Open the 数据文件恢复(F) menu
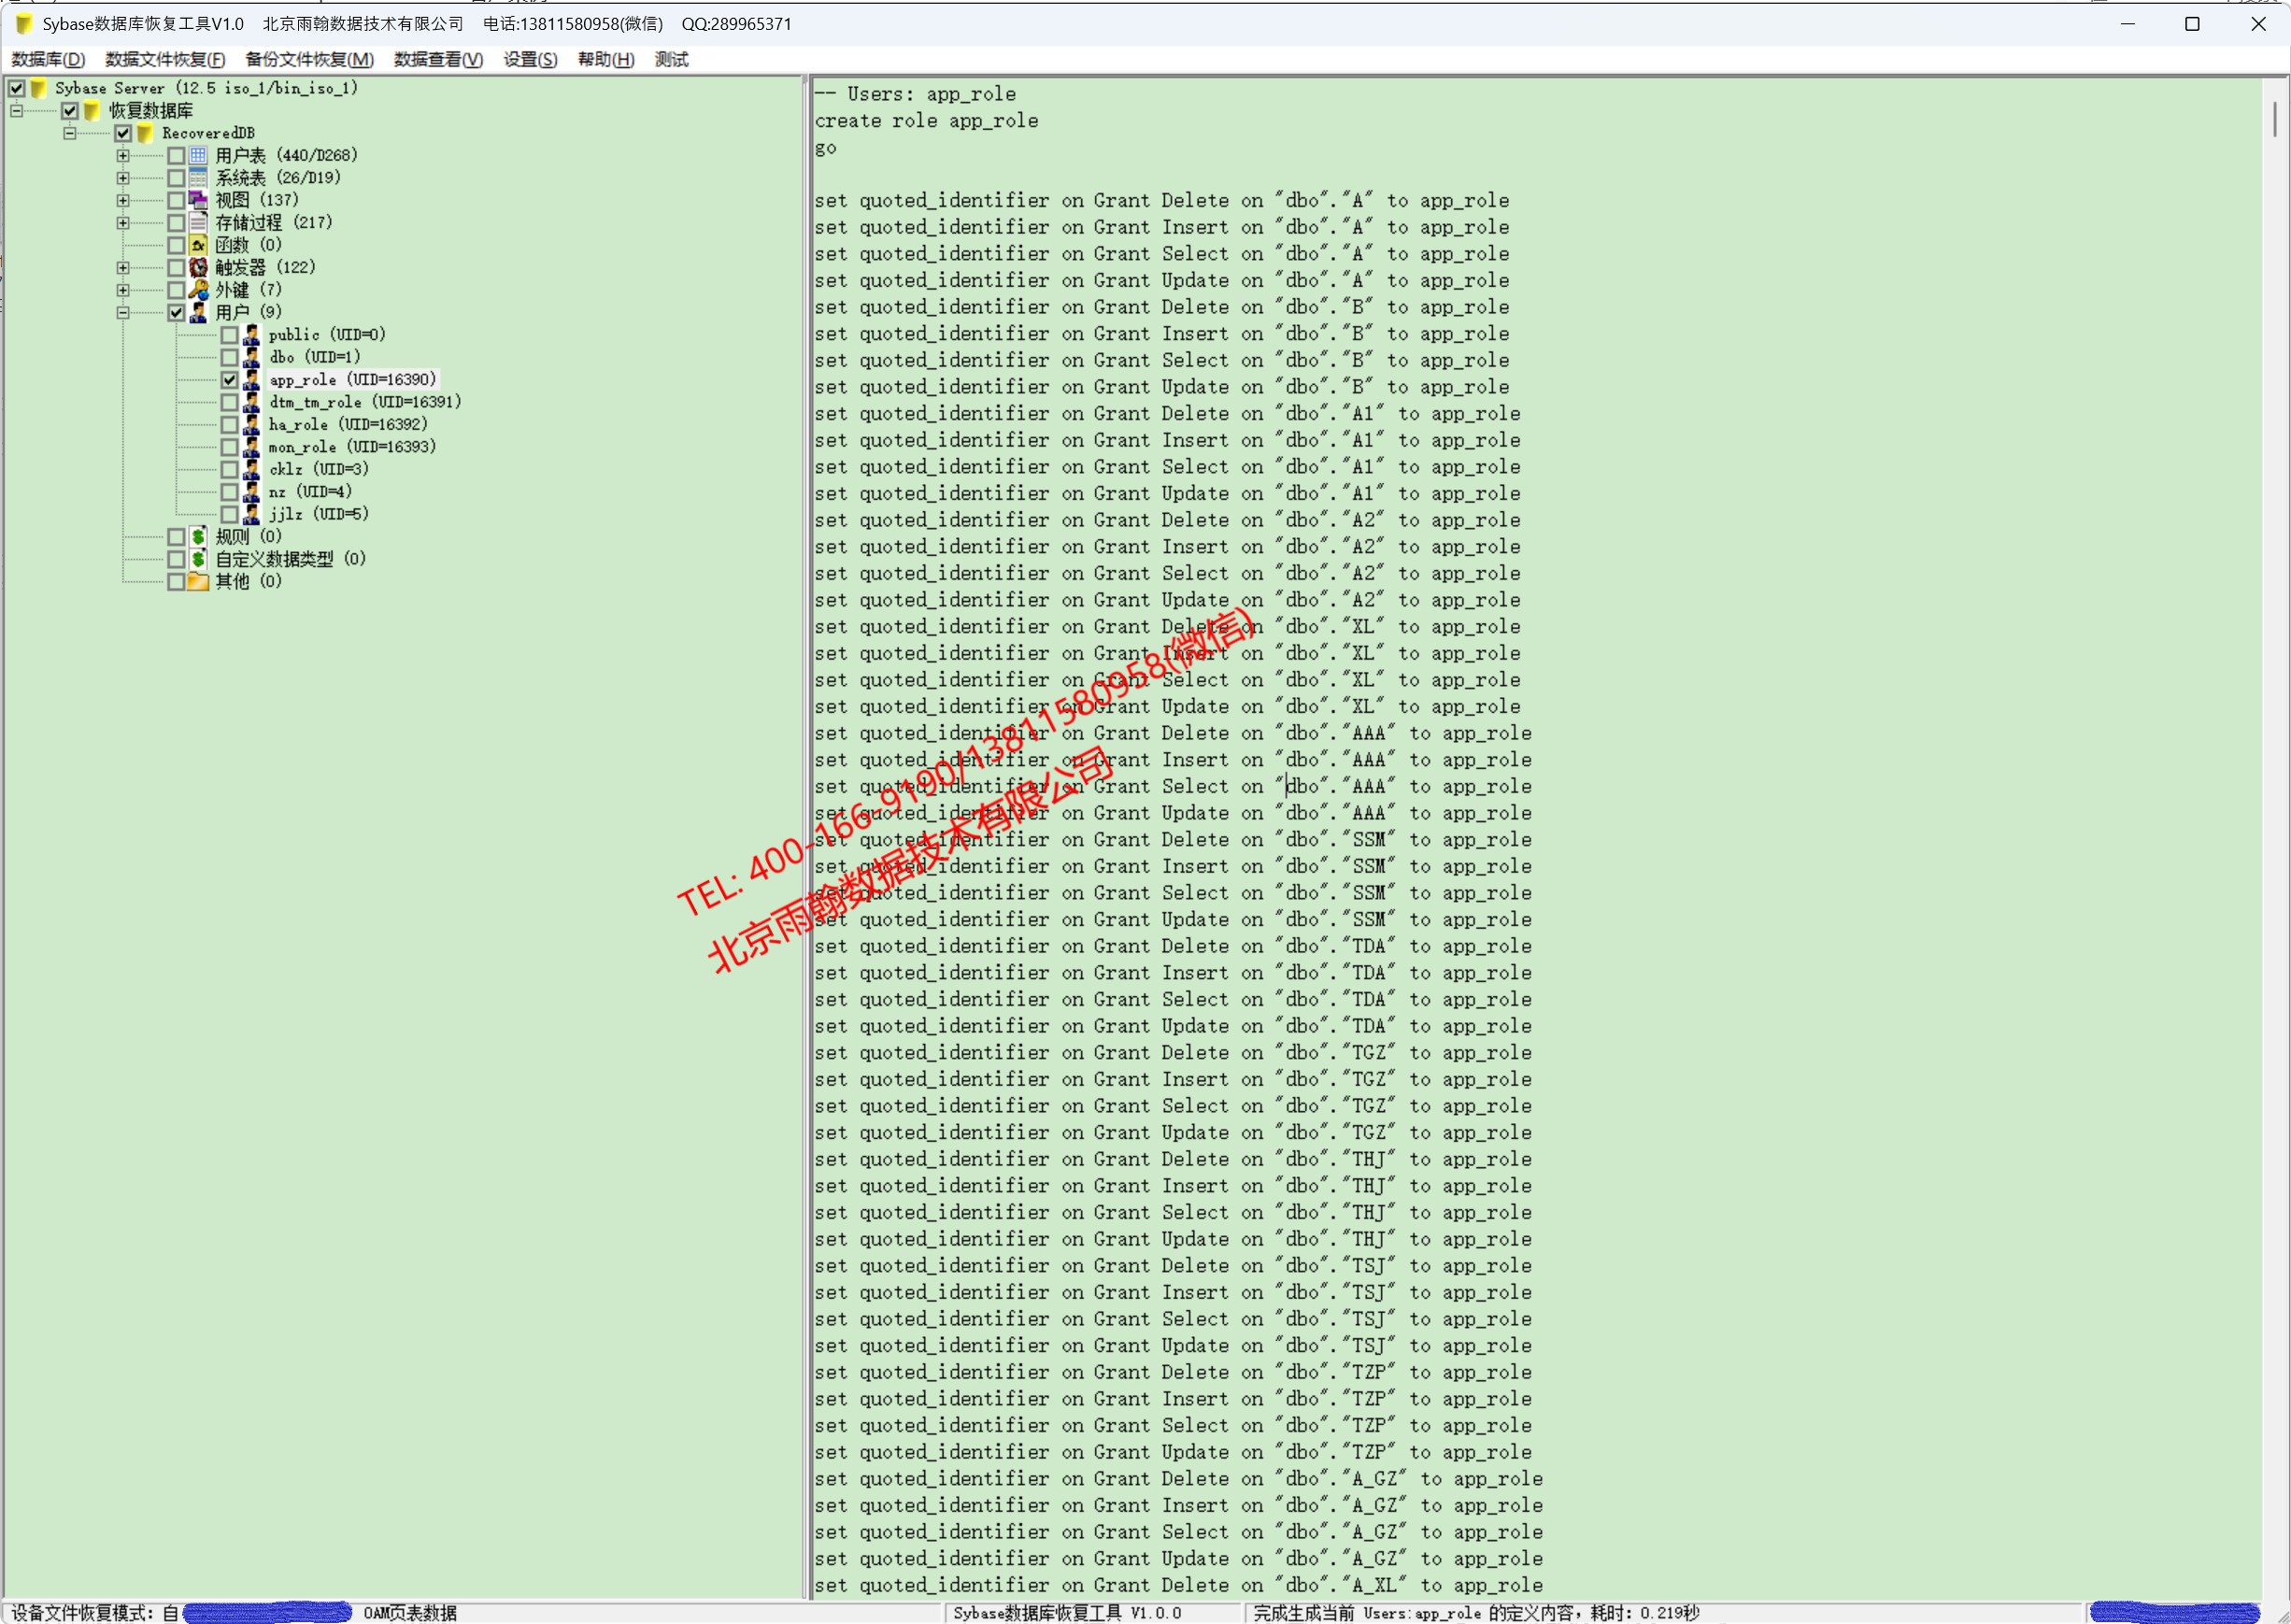This screenshot has height=1624, width=2291. 165,60
